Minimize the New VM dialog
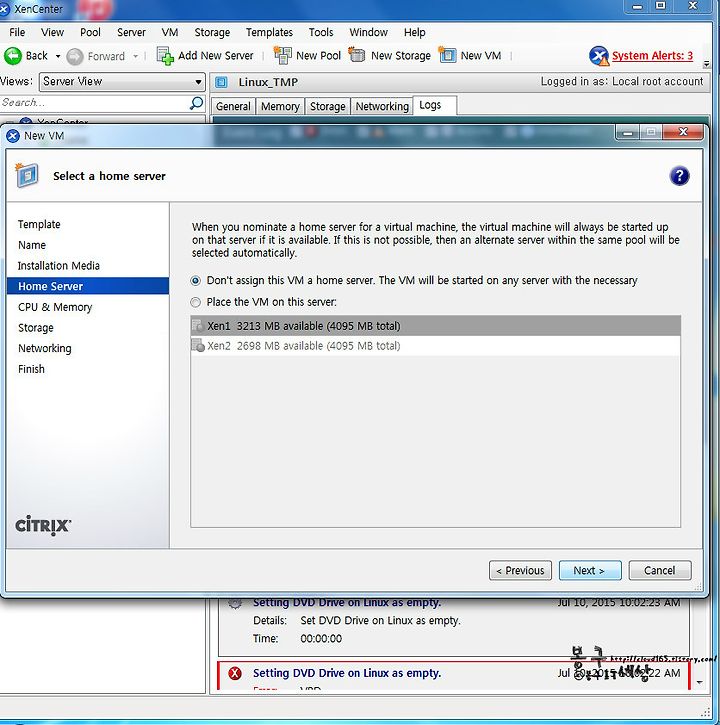 (x=627, y=133)
